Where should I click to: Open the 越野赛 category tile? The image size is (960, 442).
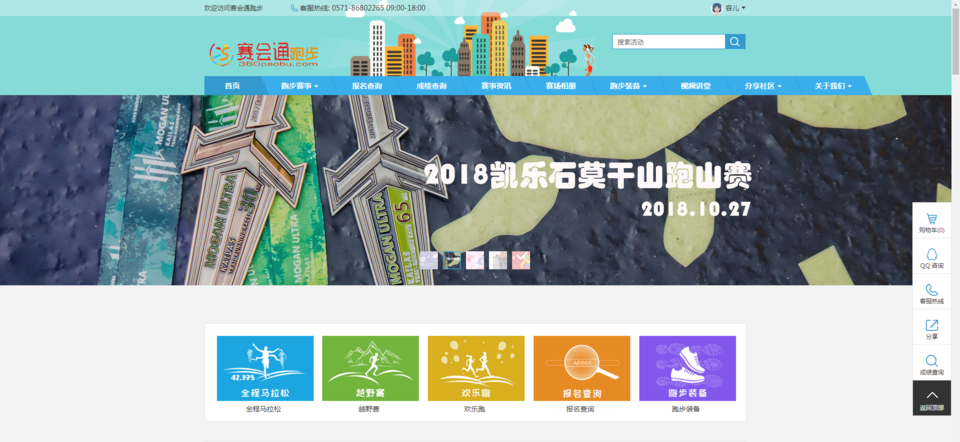pos(370,368)
